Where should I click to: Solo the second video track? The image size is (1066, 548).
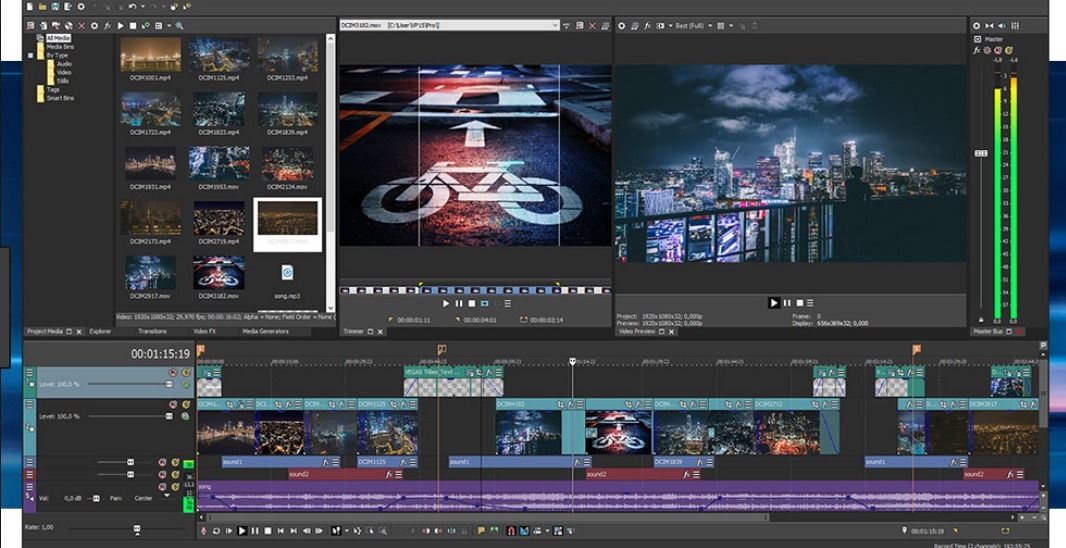[x=185, y=405]
